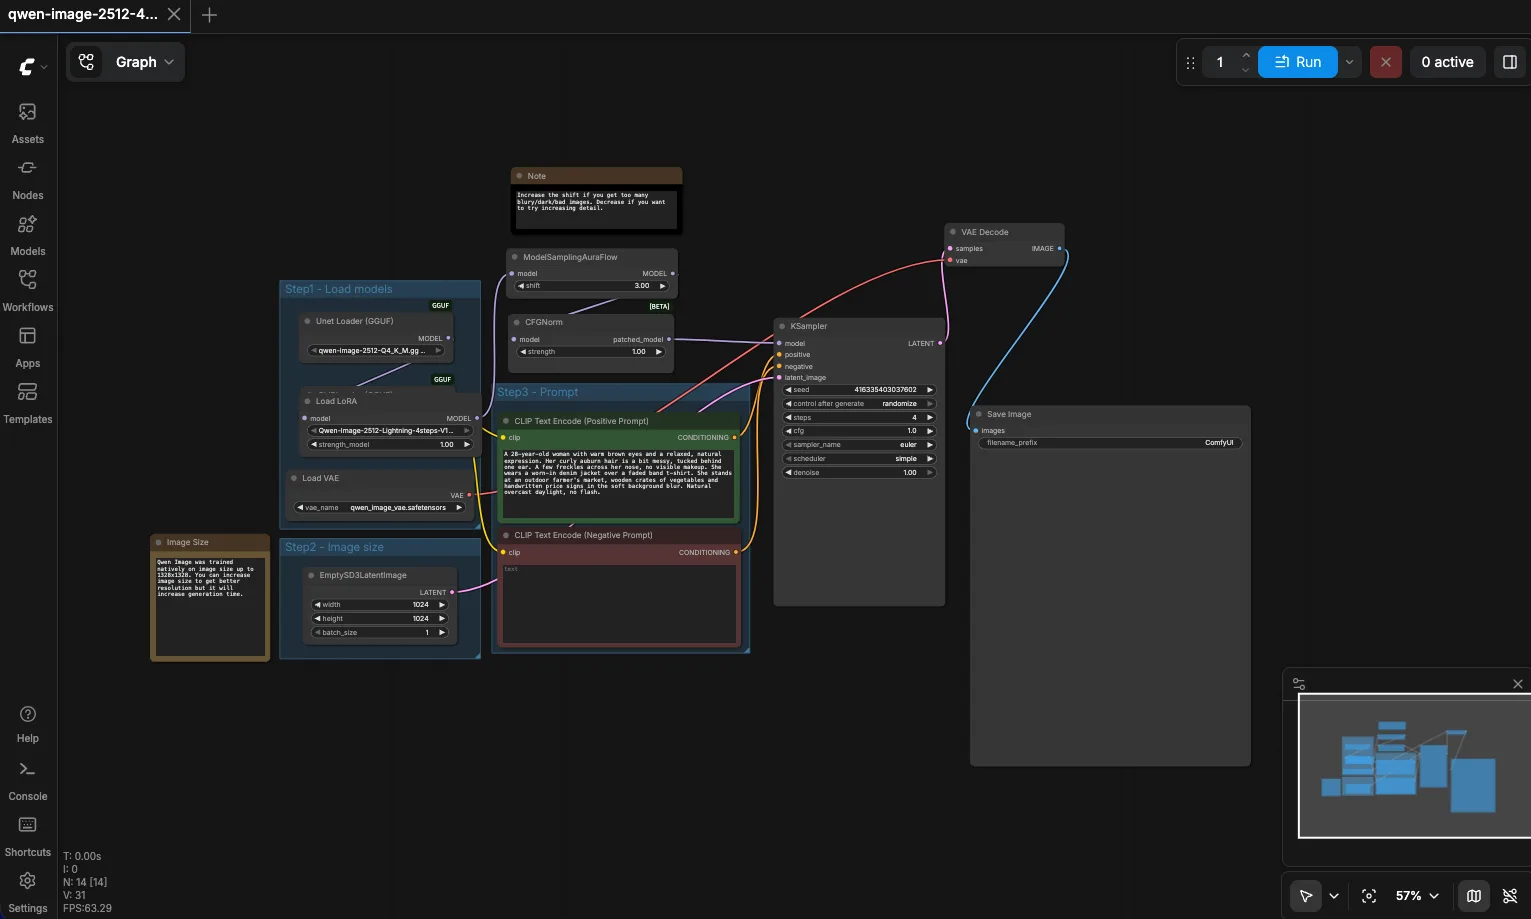
Task: Open the Models sidebar panel
Action: [28, 234]
